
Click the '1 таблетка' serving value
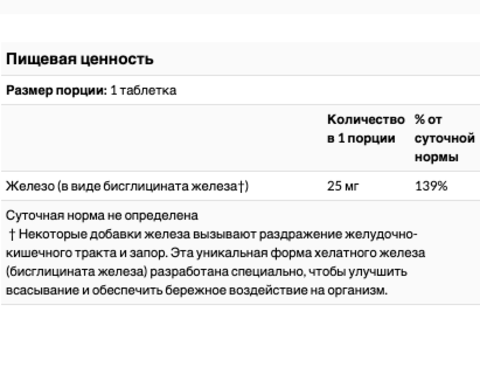point(143,90)
